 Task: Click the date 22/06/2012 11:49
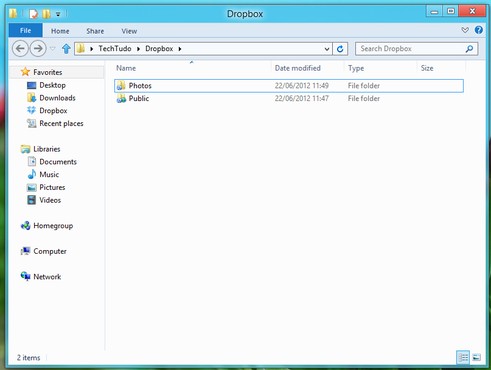point(302,86)
